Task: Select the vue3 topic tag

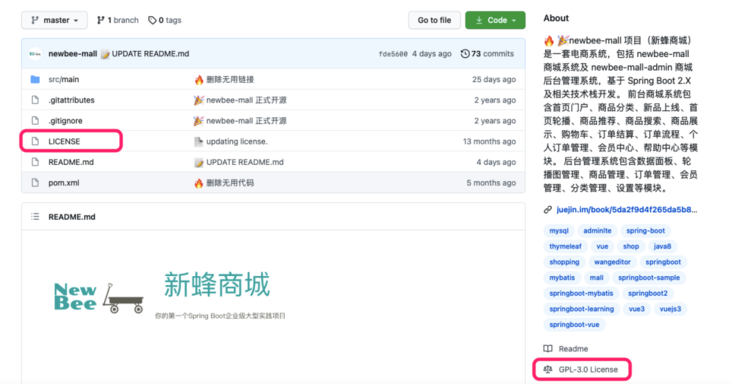Action: click(x=636, y=309)
